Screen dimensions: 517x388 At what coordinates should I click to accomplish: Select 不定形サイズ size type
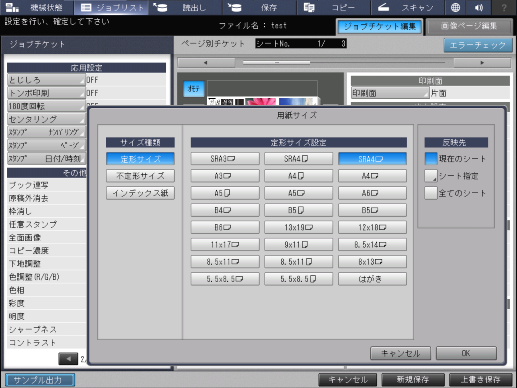140,176
